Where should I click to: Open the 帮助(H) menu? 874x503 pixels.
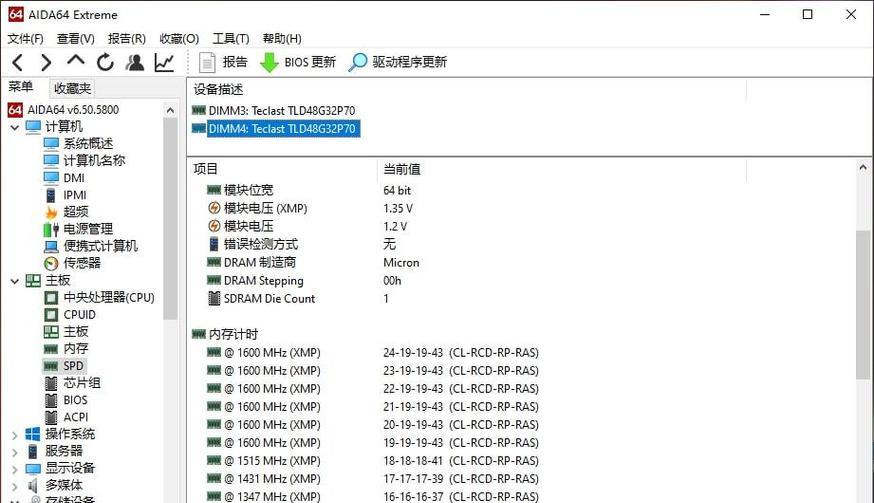[x=282, y=38]
